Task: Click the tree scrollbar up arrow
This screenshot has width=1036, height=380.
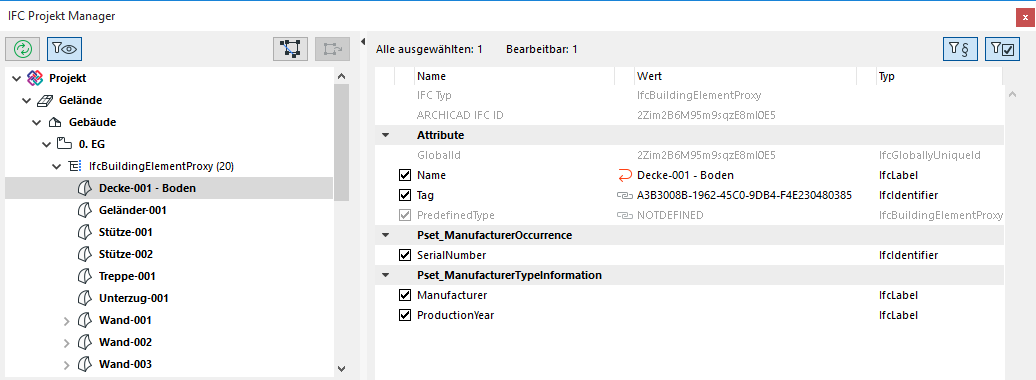Action: [x=341, y=77]
